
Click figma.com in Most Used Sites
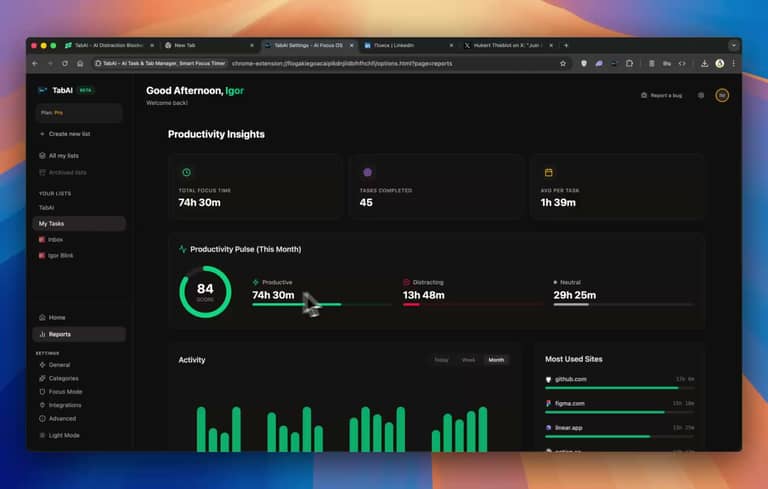click(x=570, y=404)
